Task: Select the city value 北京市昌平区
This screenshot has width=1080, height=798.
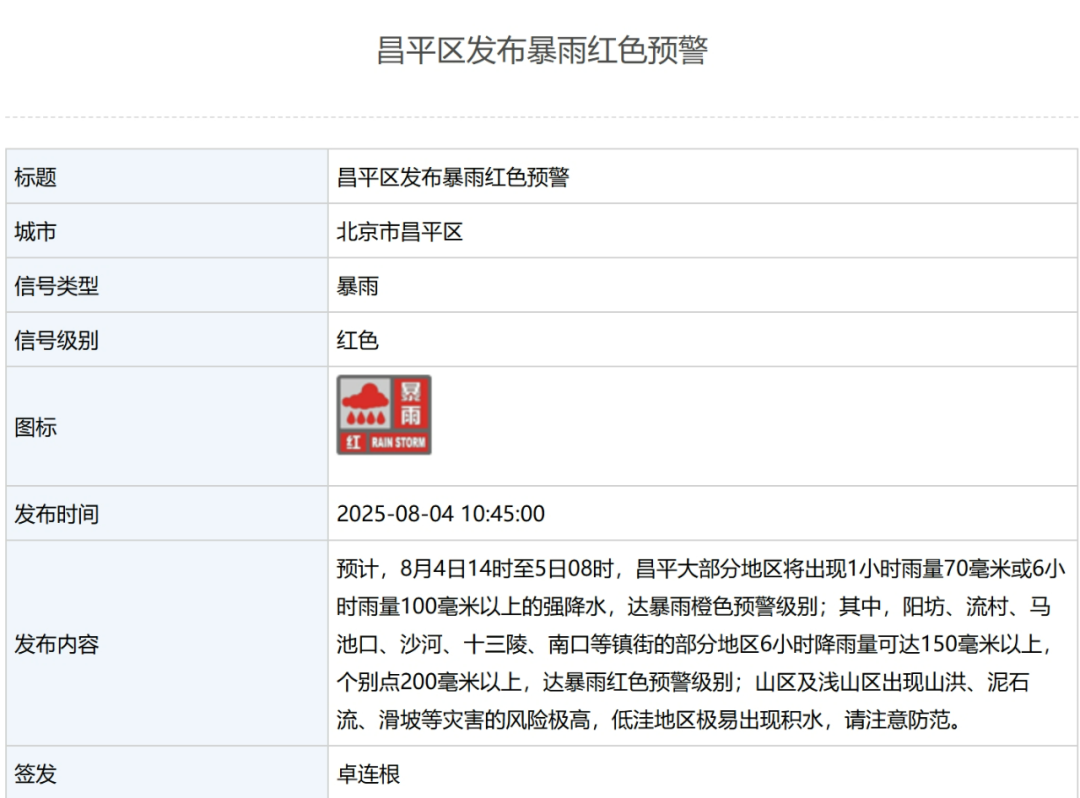Action: [400, 232]
